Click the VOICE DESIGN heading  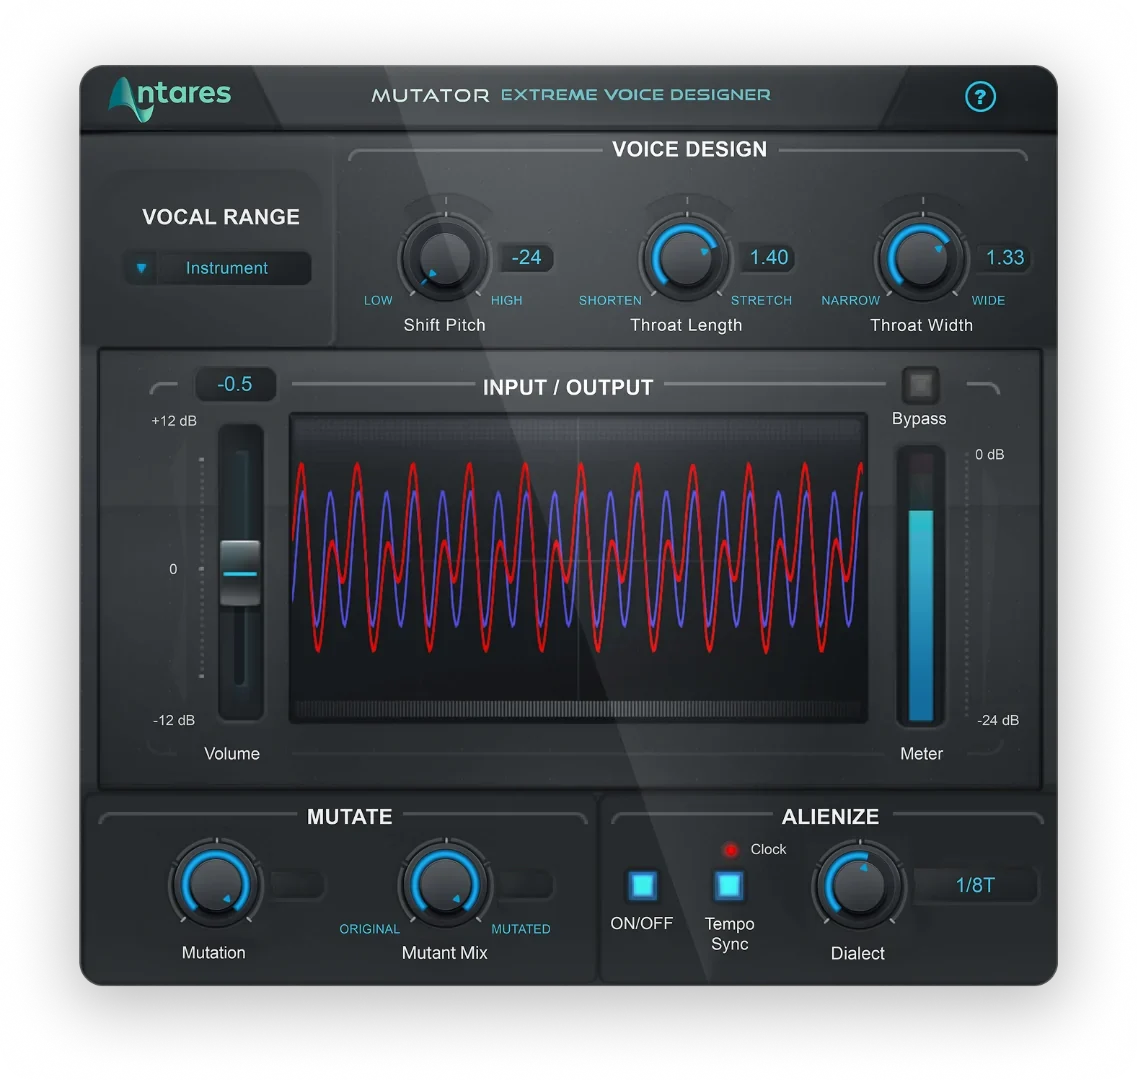pyautogui.click(x=689, y=150)
